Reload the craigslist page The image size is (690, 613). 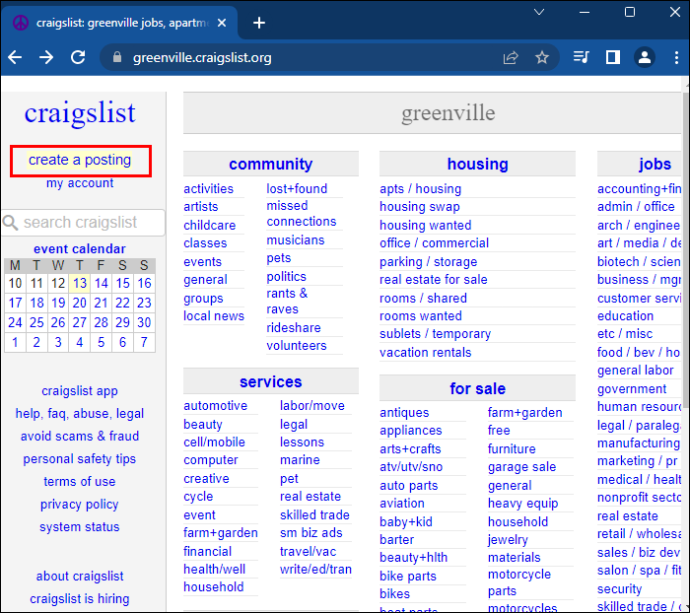click(x=78, y=57)
